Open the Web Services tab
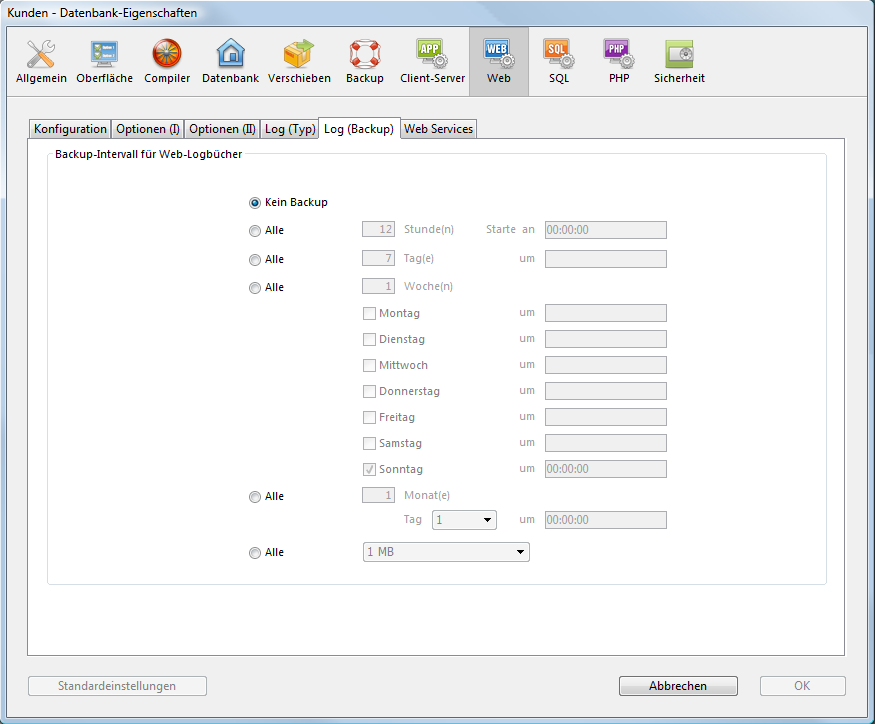 [438, 129]
